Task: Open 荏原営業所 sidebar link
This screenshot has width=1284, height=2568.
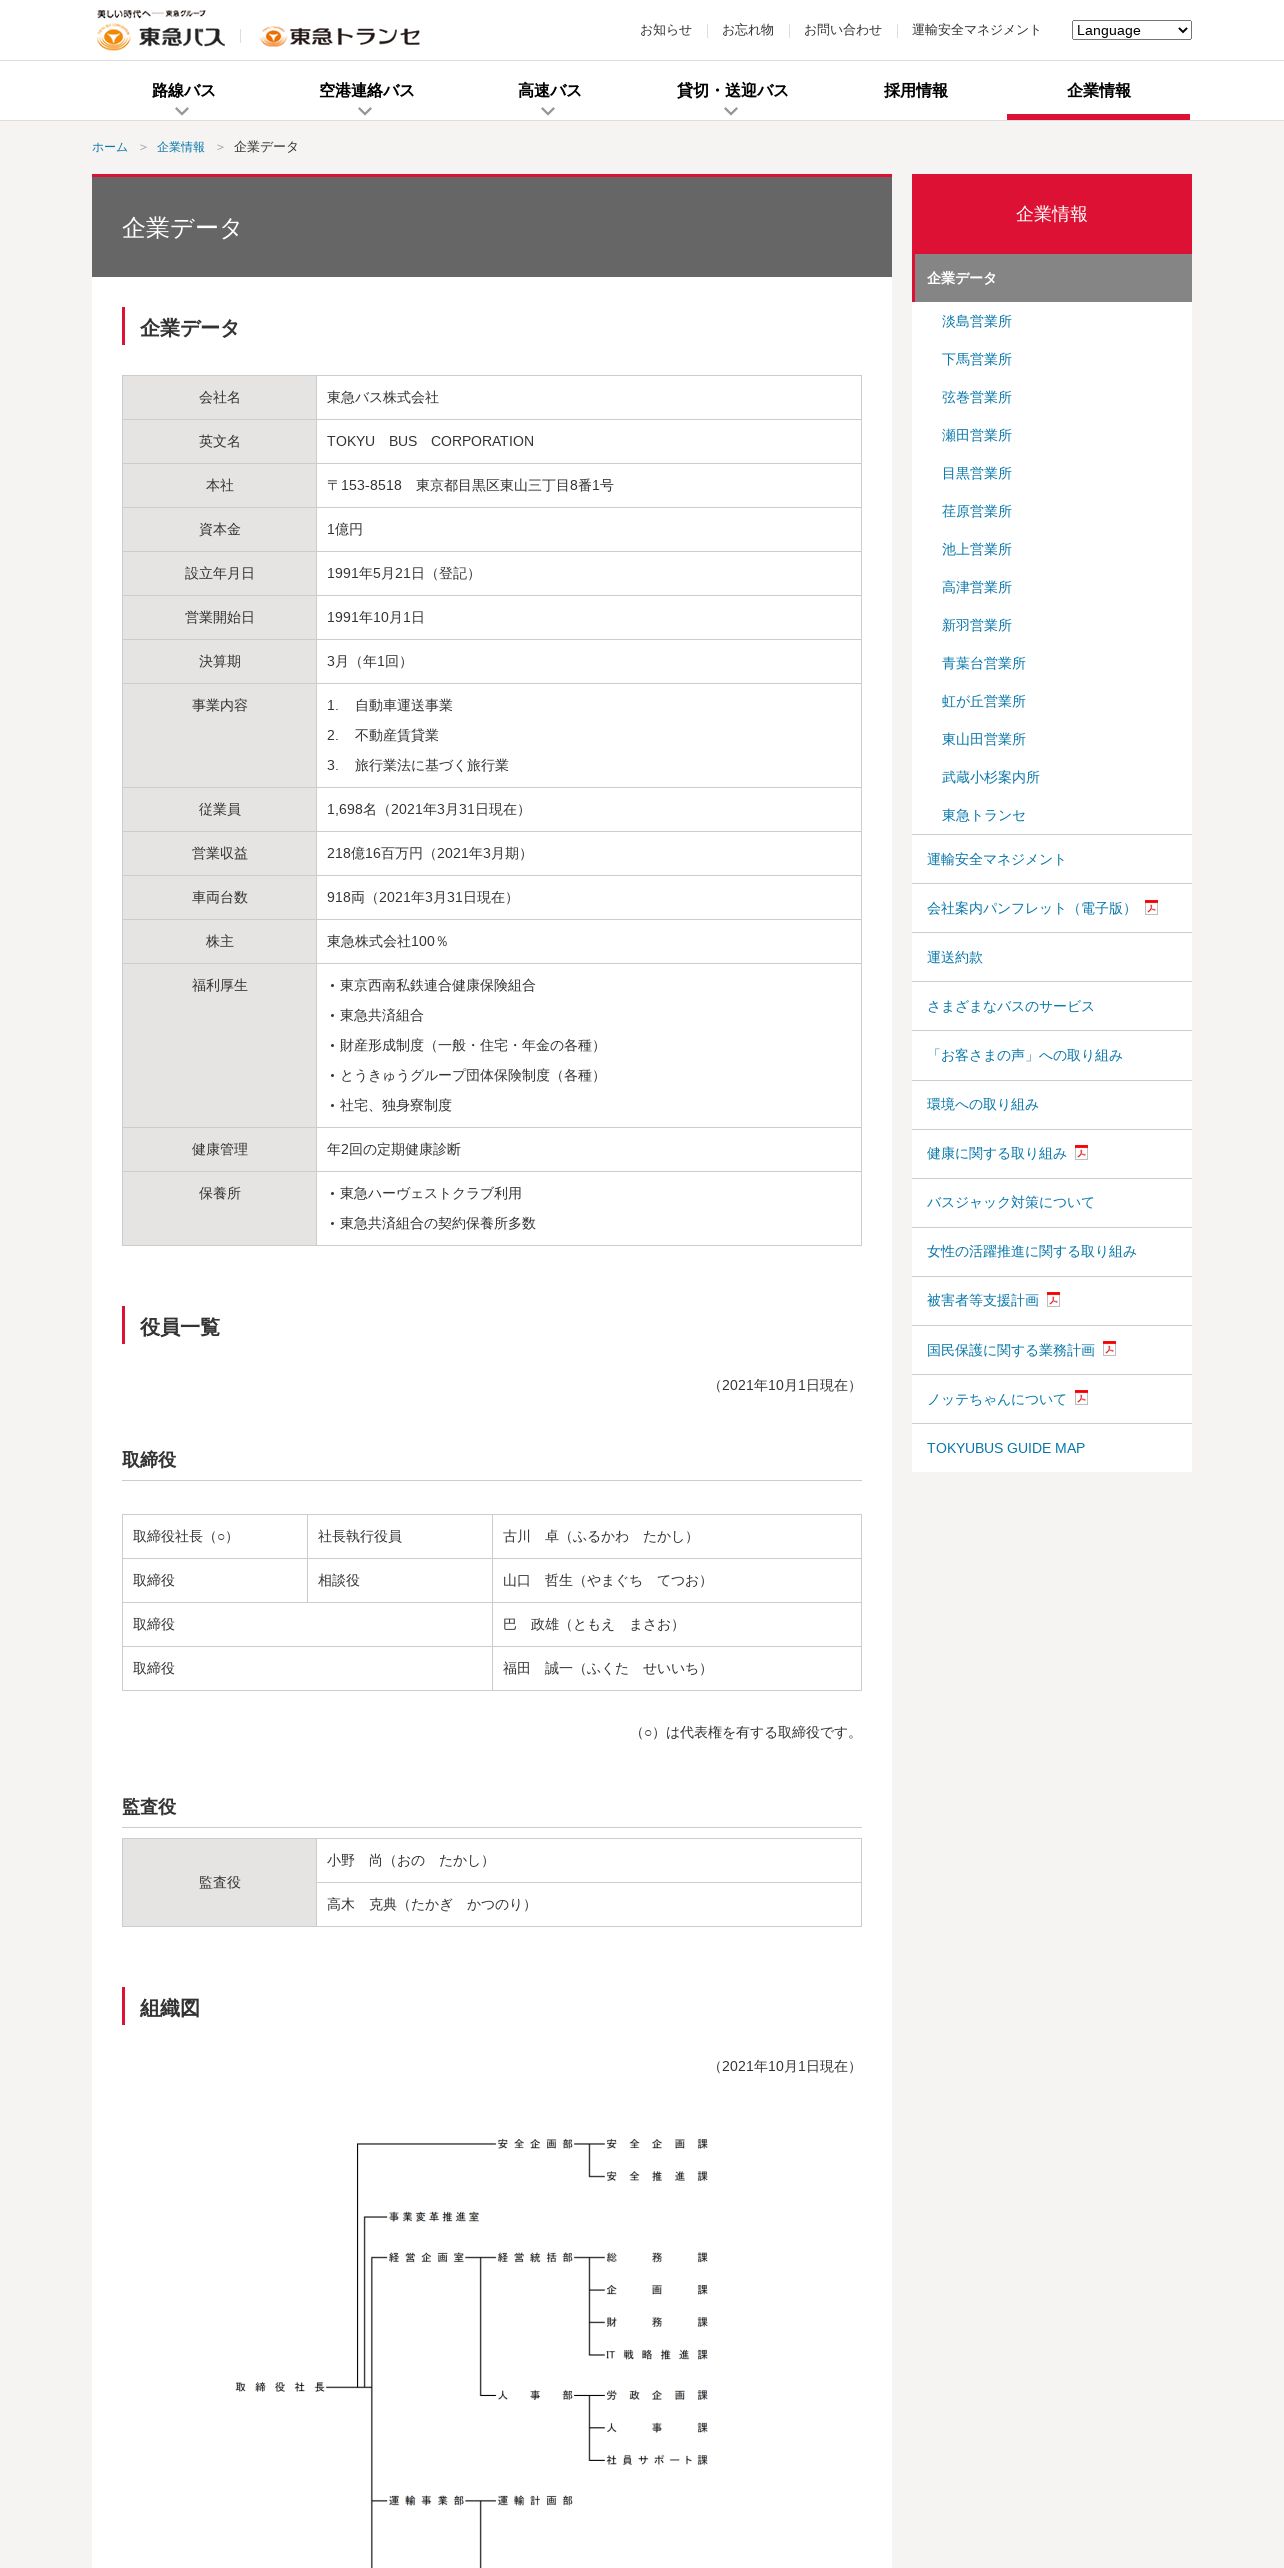Action: (x=976, y=511)
